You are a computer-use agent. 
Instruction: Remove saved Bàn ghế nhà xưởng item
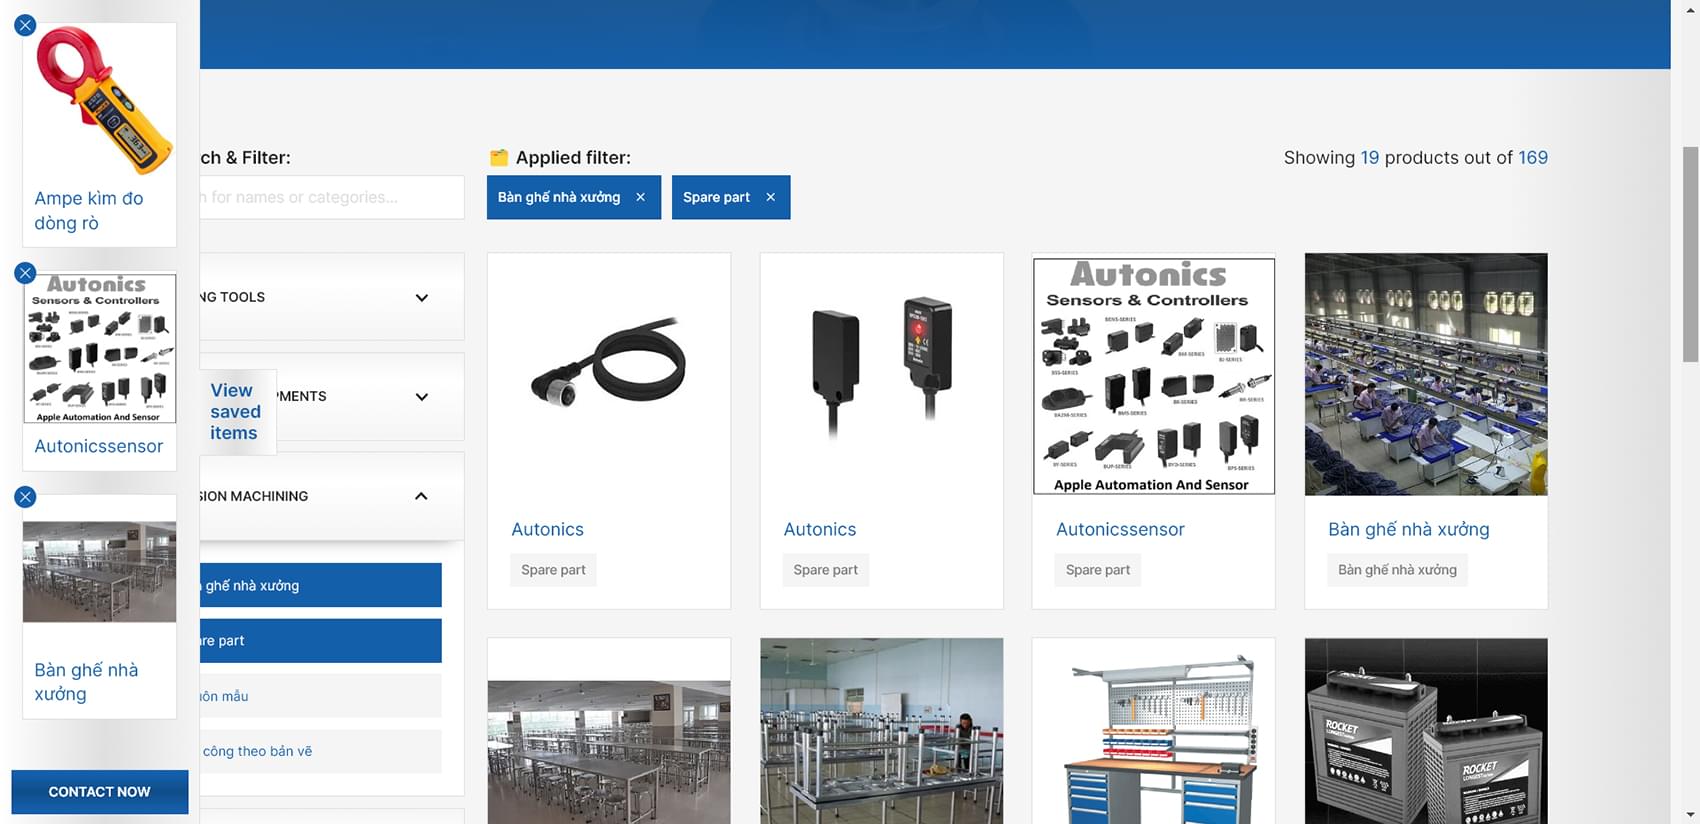[x=26, y=497]
